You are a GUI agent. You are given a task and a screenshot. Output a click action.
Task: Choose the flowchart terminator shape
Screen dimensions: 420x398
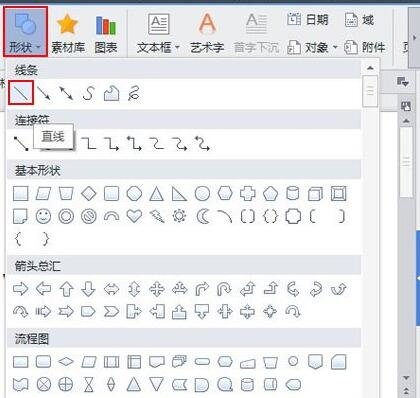point(202,362)
